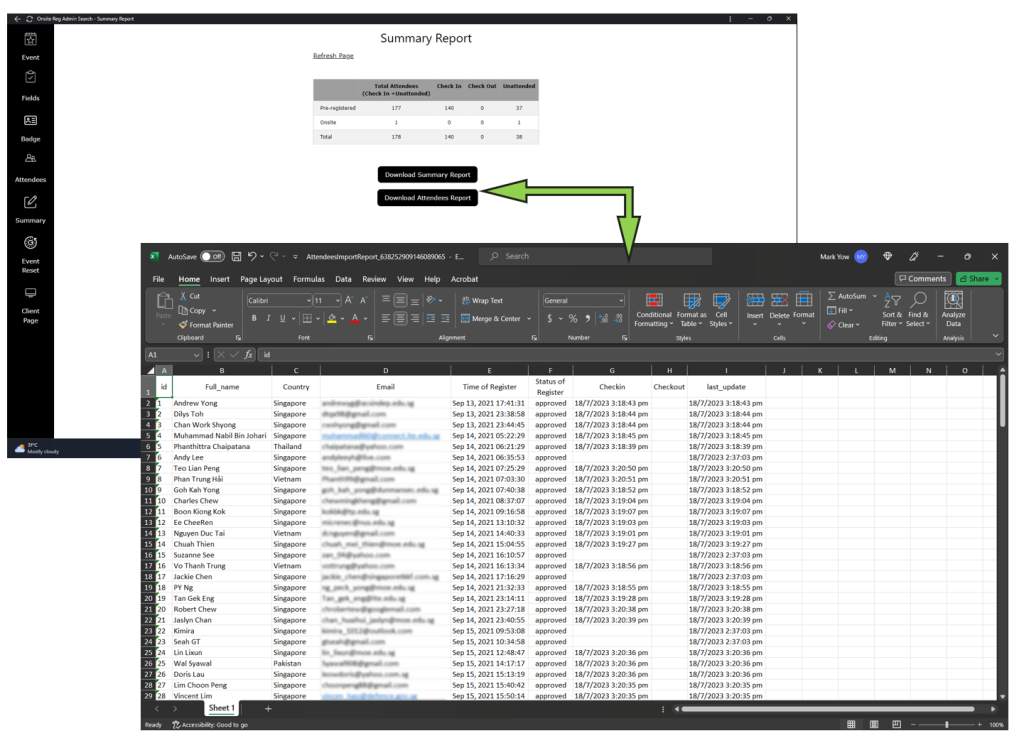1024x748 pixels.
Task: Click Align Left icon in Excel
Action: click(x=386, y=319)
